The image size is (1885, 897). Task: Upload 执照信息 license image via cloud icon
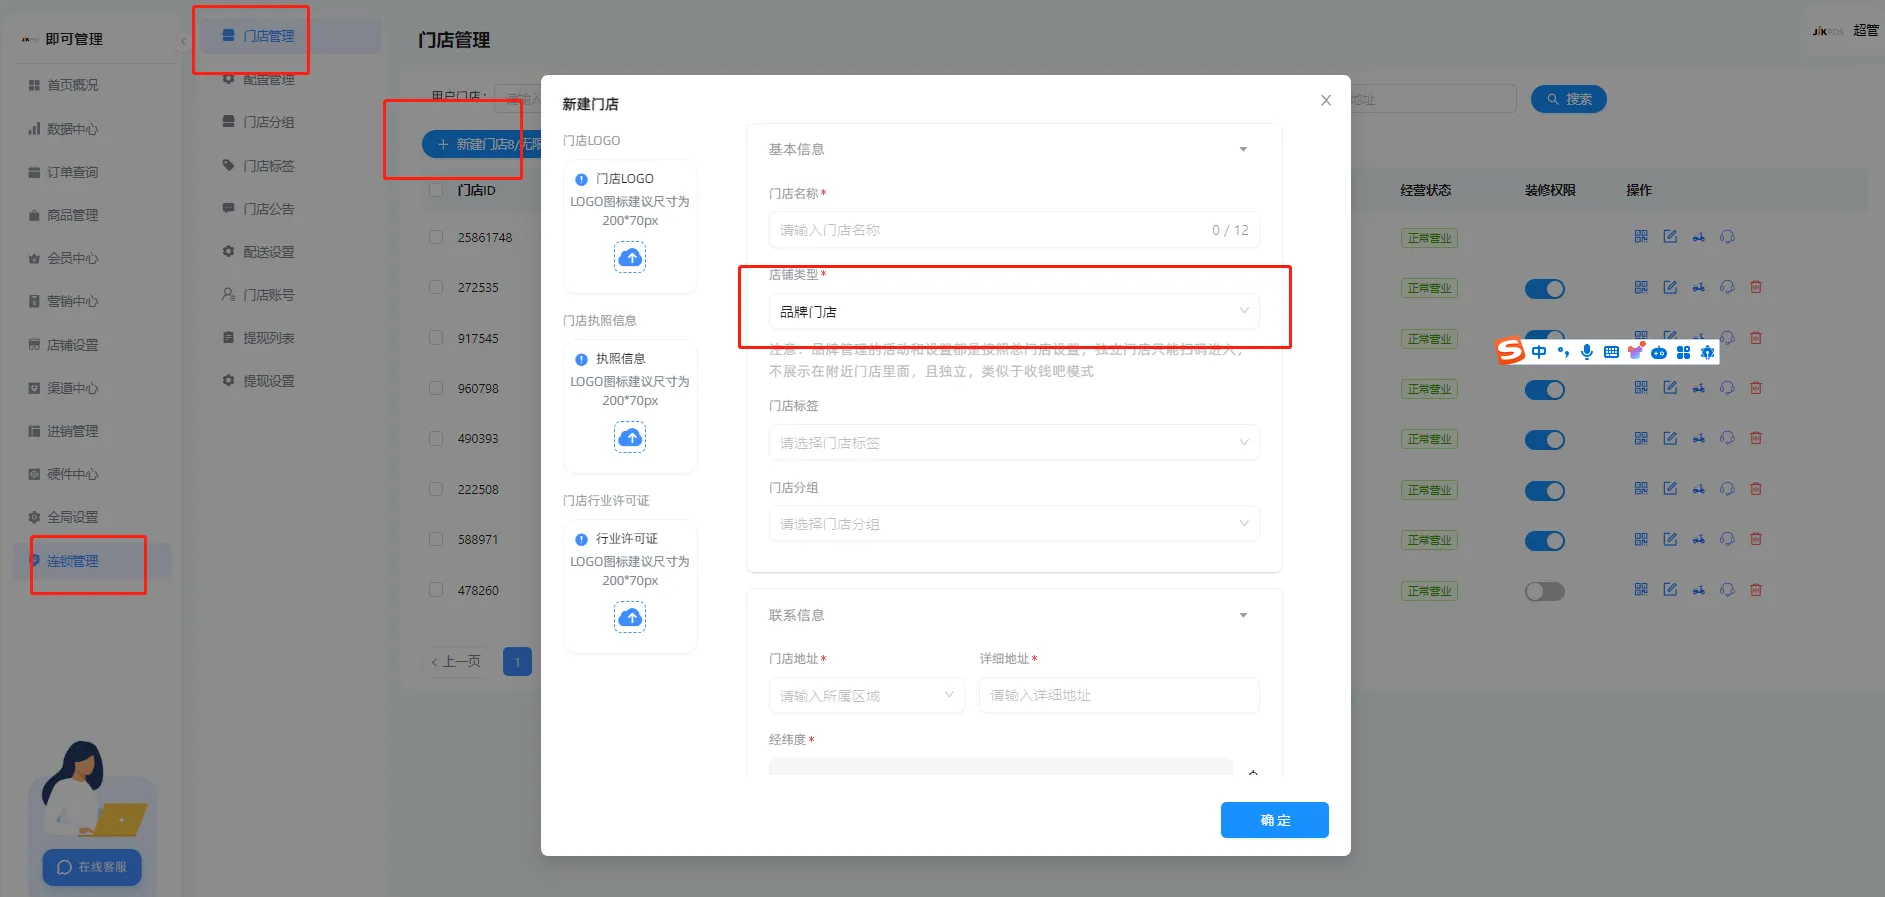click(x=630, y=438)
